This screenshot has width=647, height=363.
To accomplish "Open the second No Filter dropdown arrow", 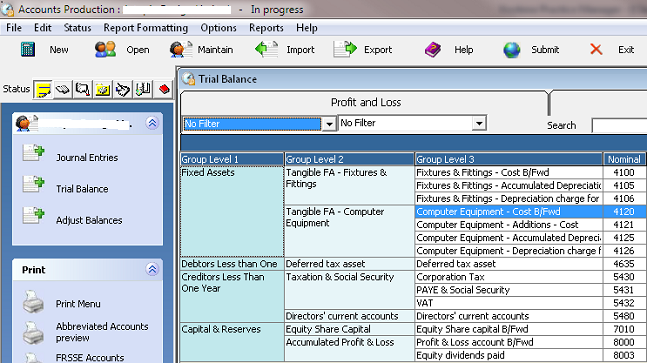I will (479, 123).
